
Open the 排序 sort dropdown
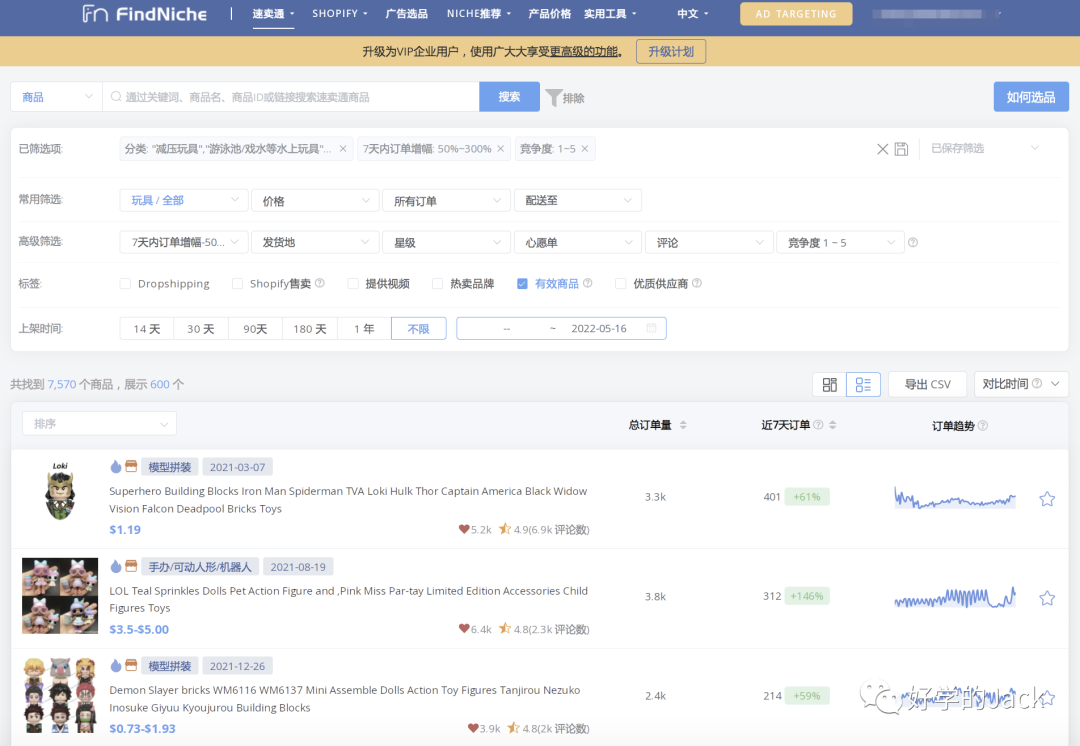coord(99,424)
